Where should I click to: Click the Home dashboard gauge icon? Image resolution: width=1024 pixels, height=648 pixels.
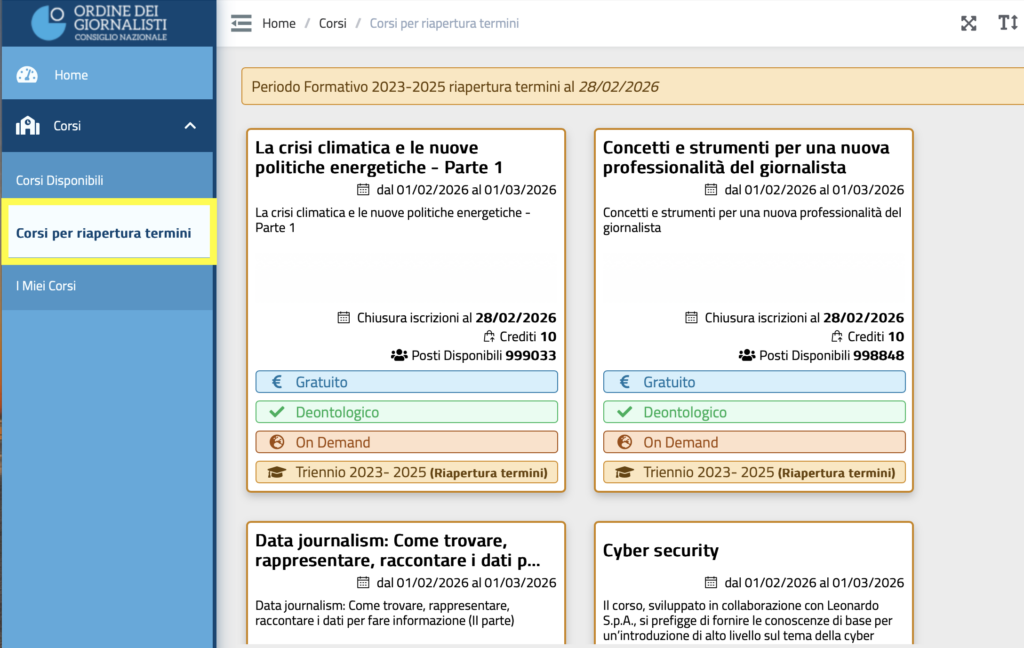(x=27, y=75)
